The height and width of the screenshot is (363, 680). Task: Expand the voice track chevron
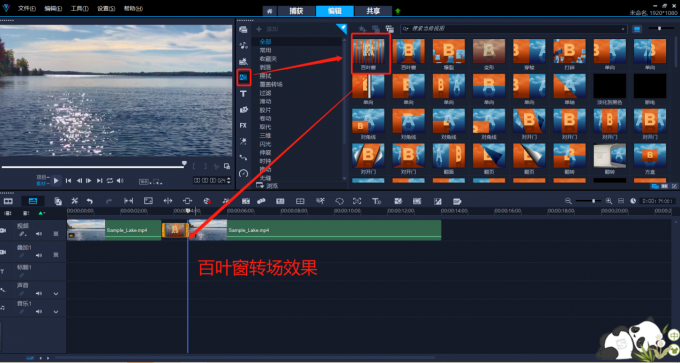[x=56, y=294]
